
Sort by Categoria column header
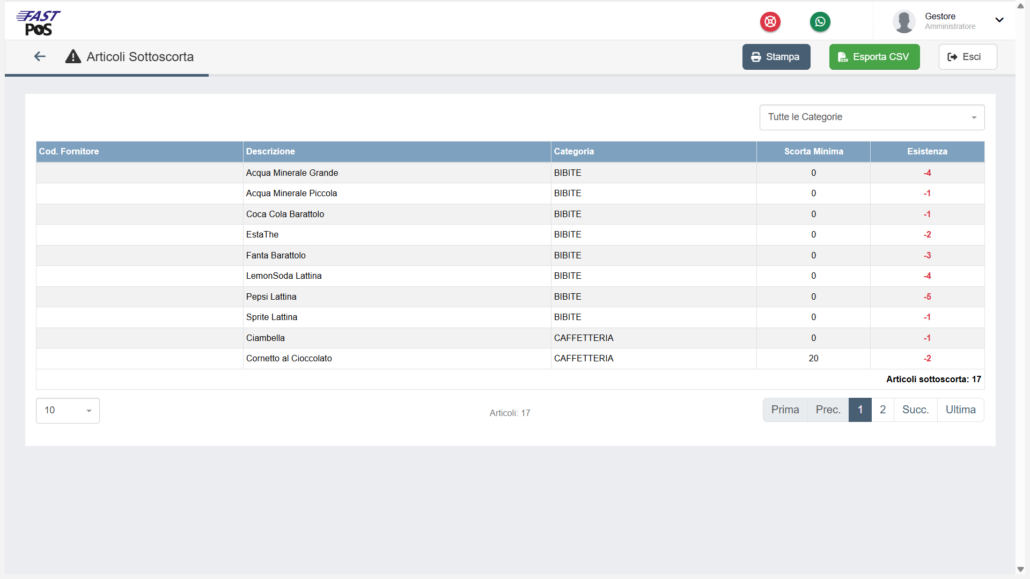654,151
